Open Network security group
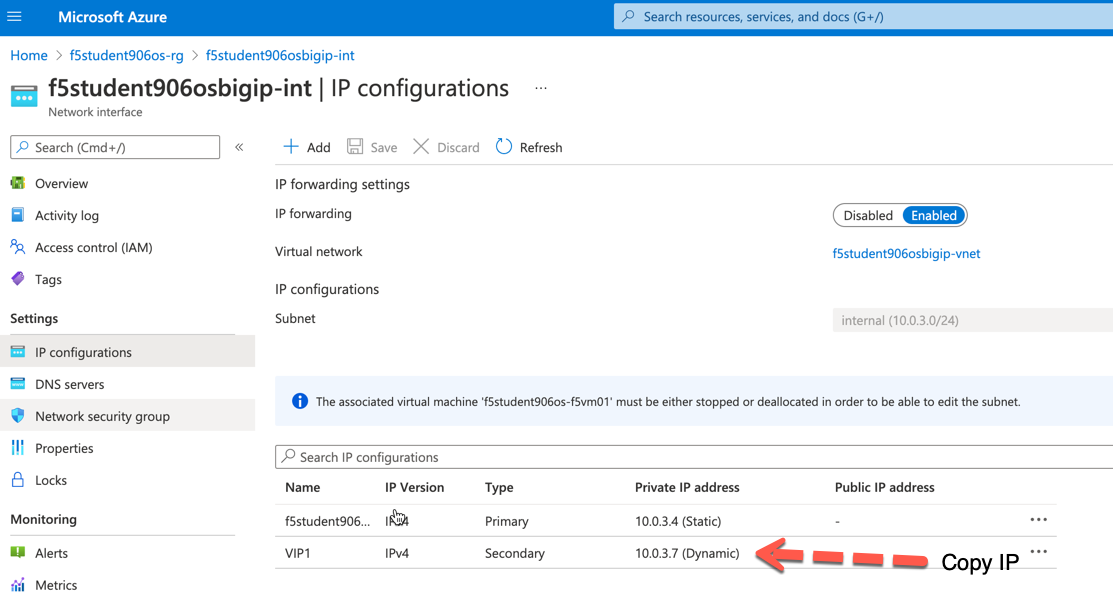 (102, 416)
